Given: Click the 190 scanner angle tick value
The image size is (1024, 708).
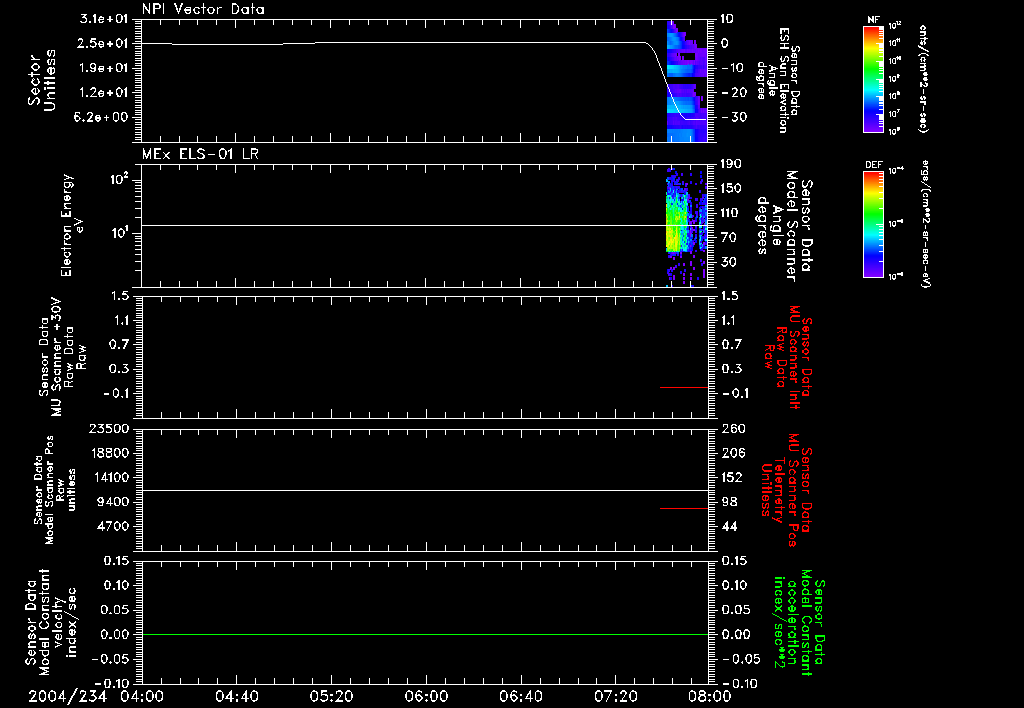Looking at the screenshot, I should click(731, 164).
